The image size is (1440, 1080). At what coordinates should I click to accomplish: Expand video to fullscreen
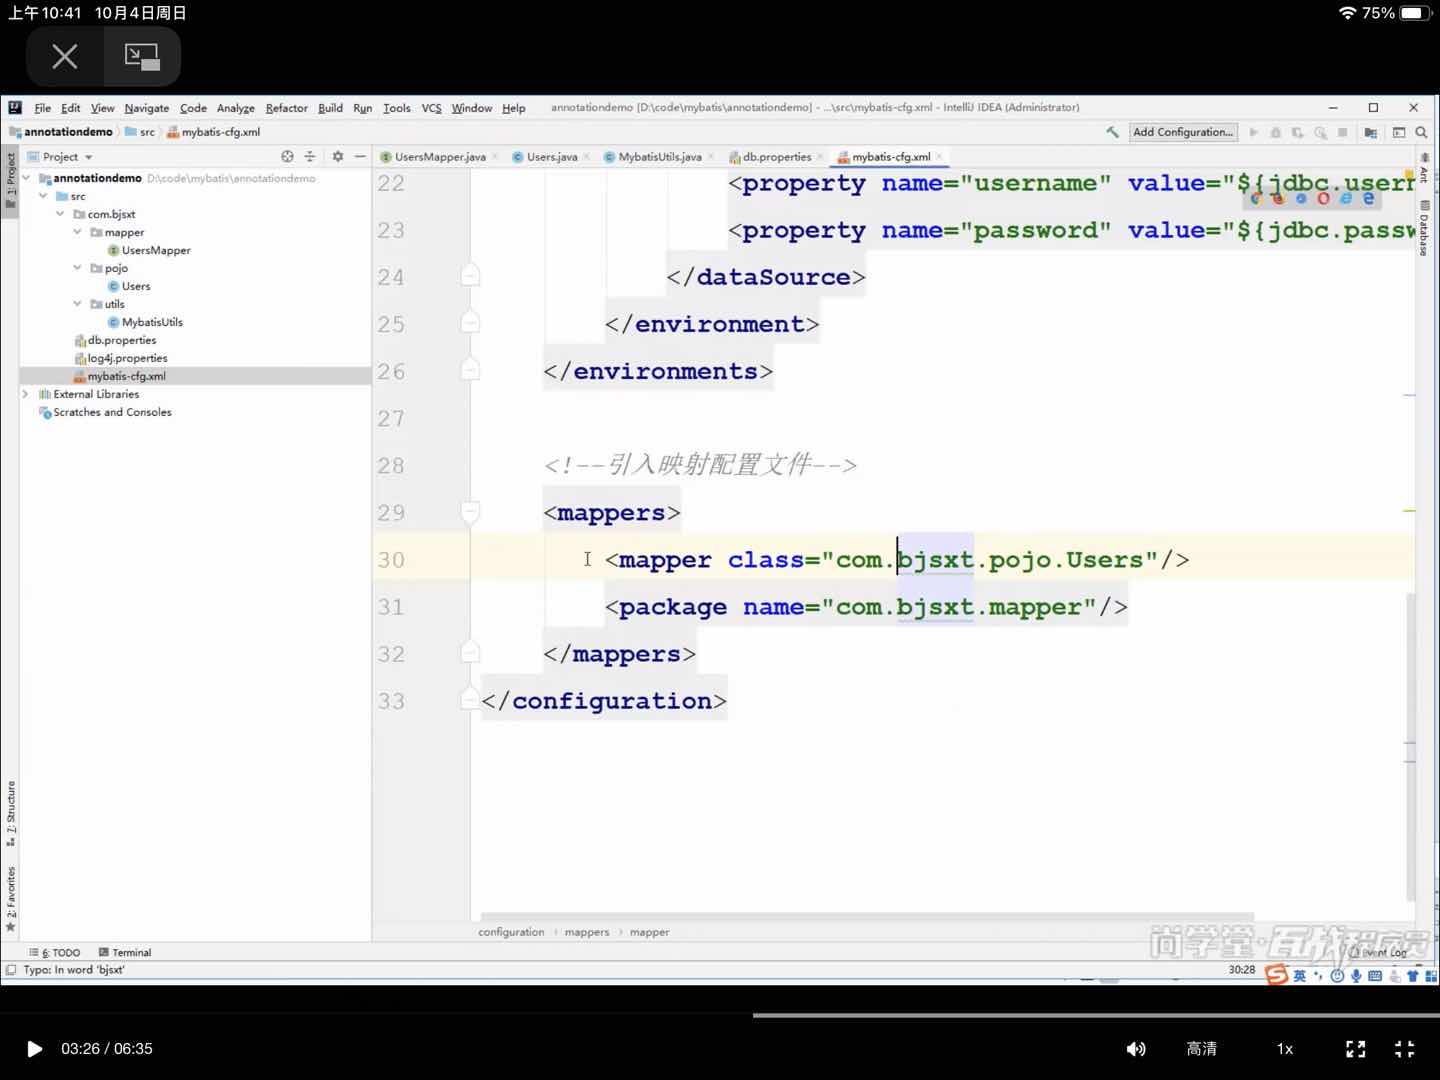tap(1356, 1049)
